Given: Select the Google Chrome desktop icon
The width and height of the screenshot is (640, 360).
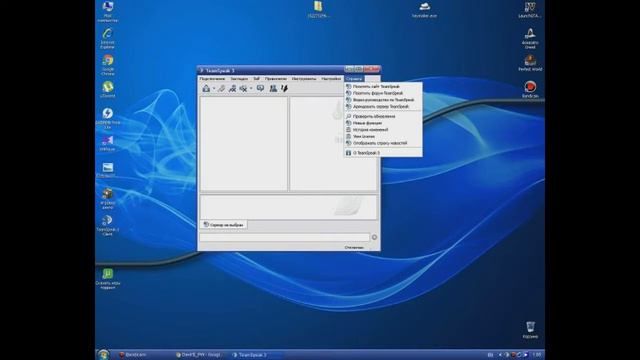Looking at the screenshot, I should (108, 65).
